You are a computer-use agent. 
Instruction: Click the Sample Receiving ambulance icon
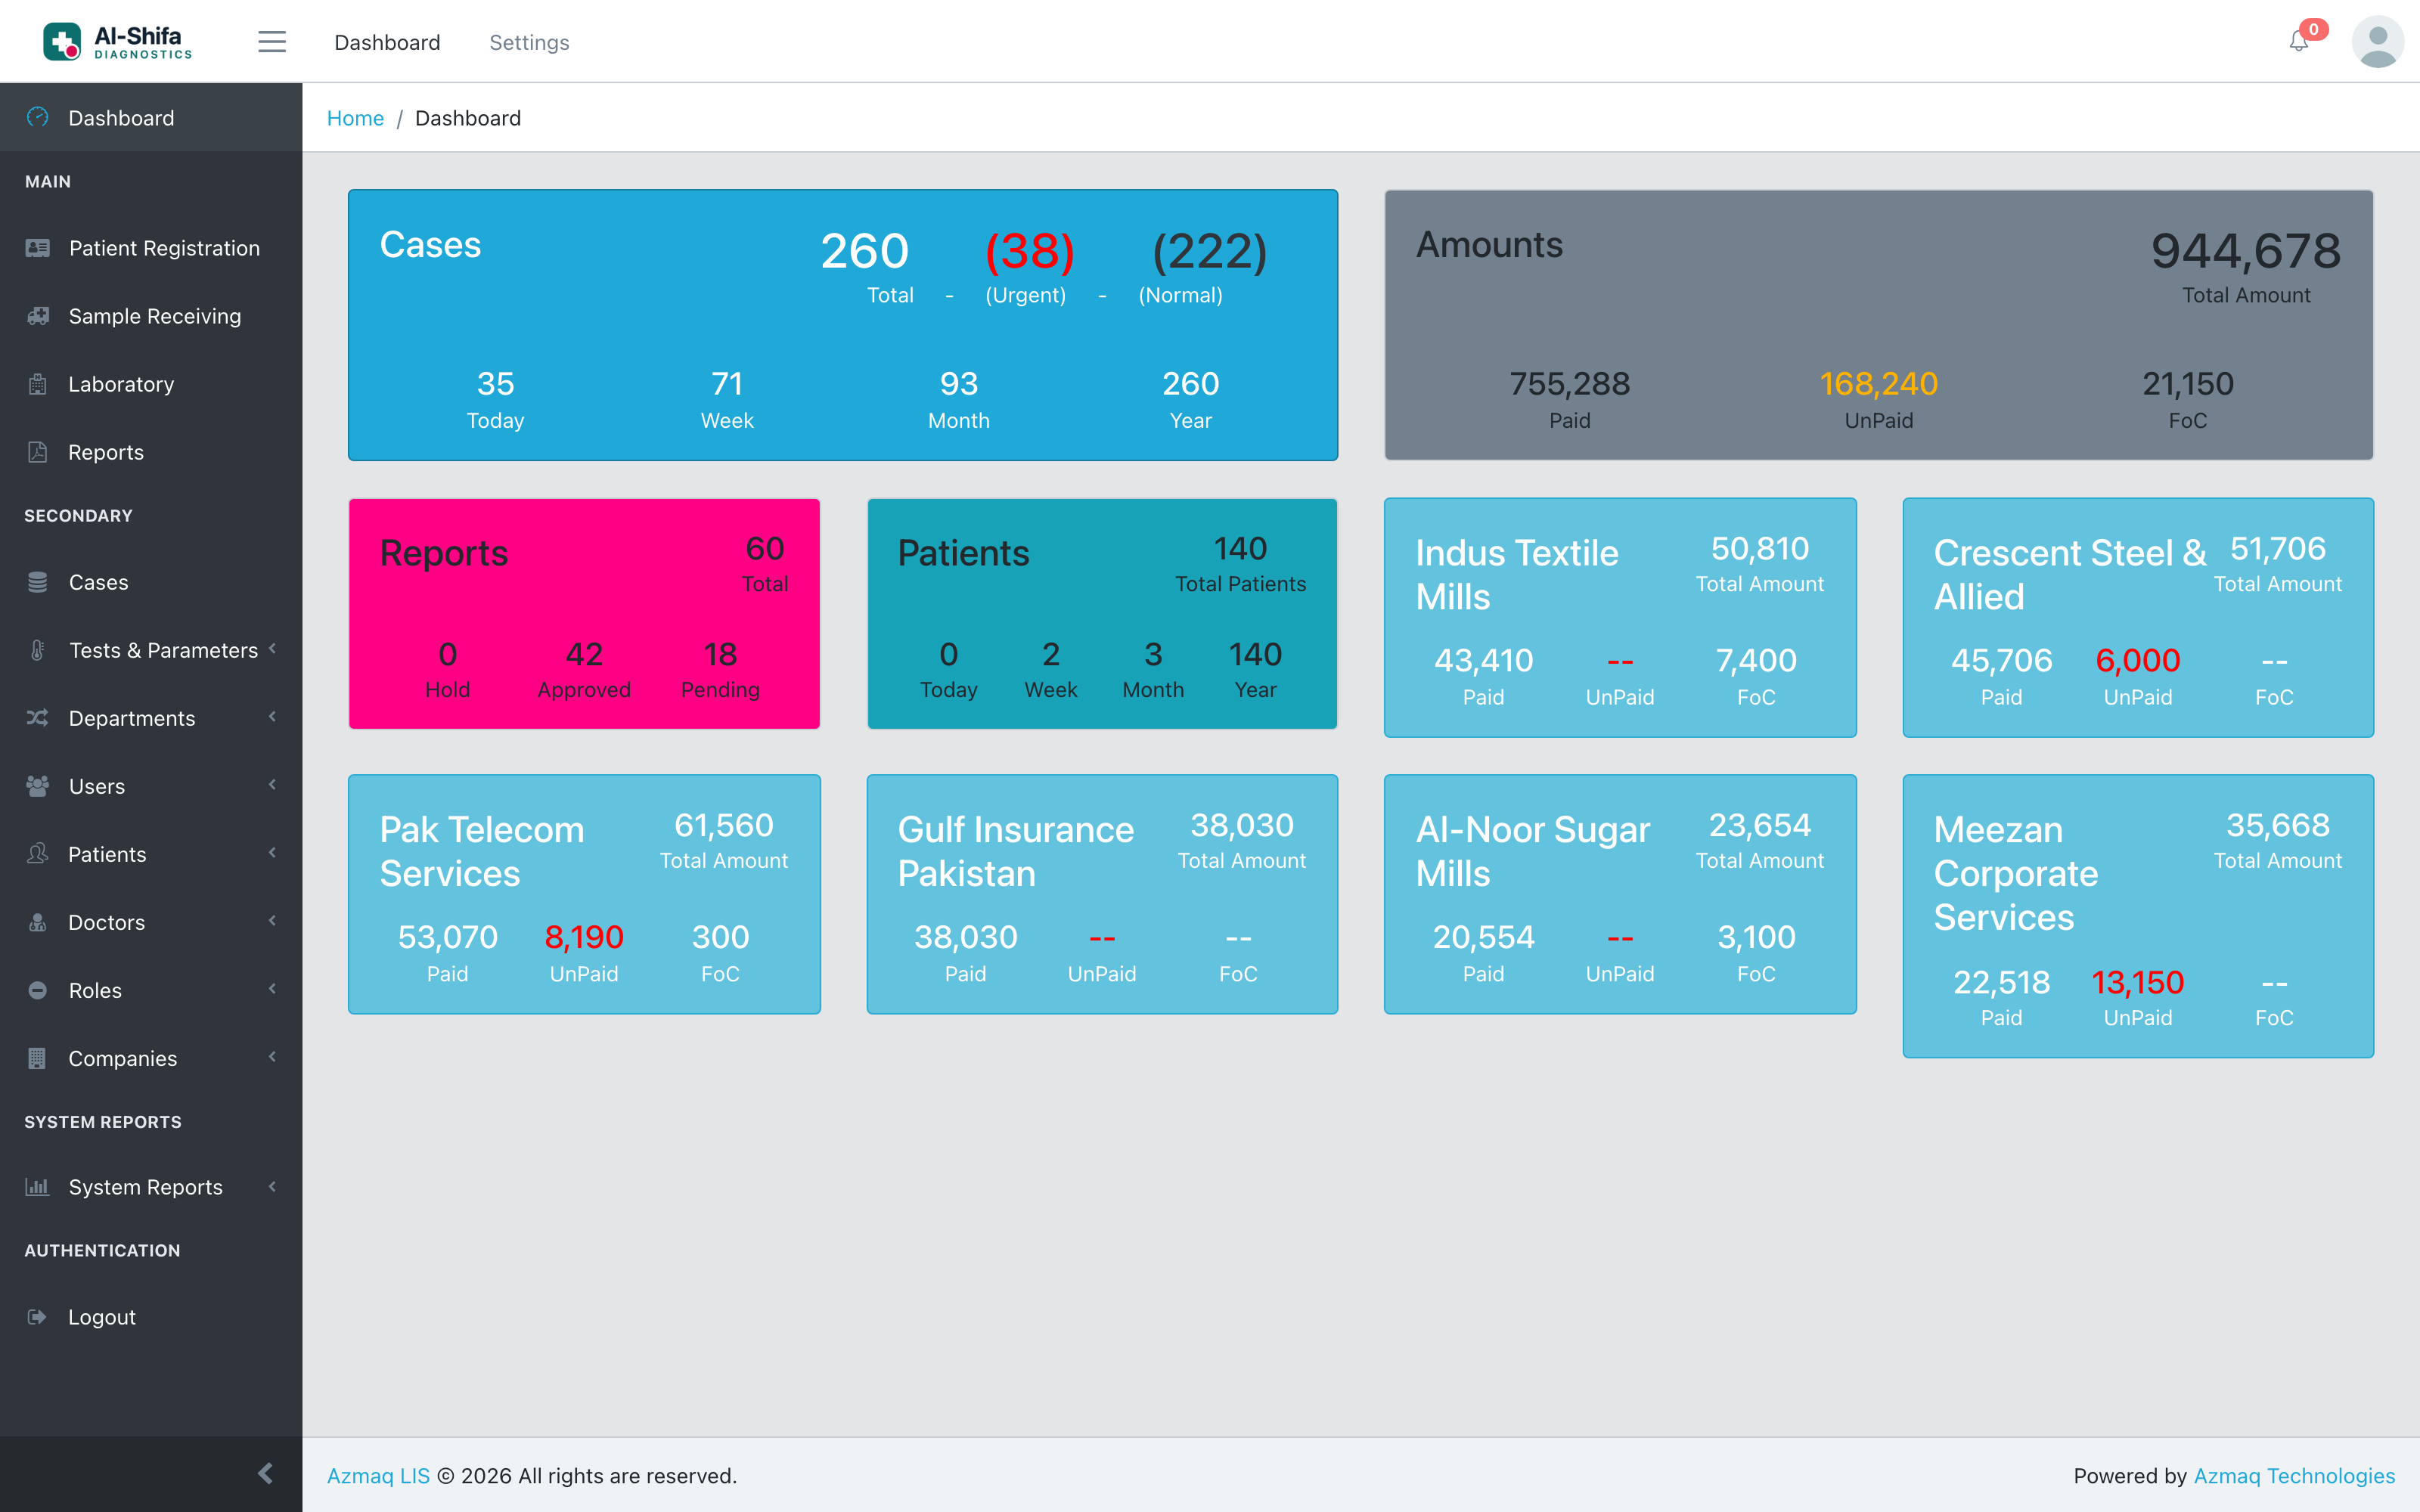[x=37, y=316]
